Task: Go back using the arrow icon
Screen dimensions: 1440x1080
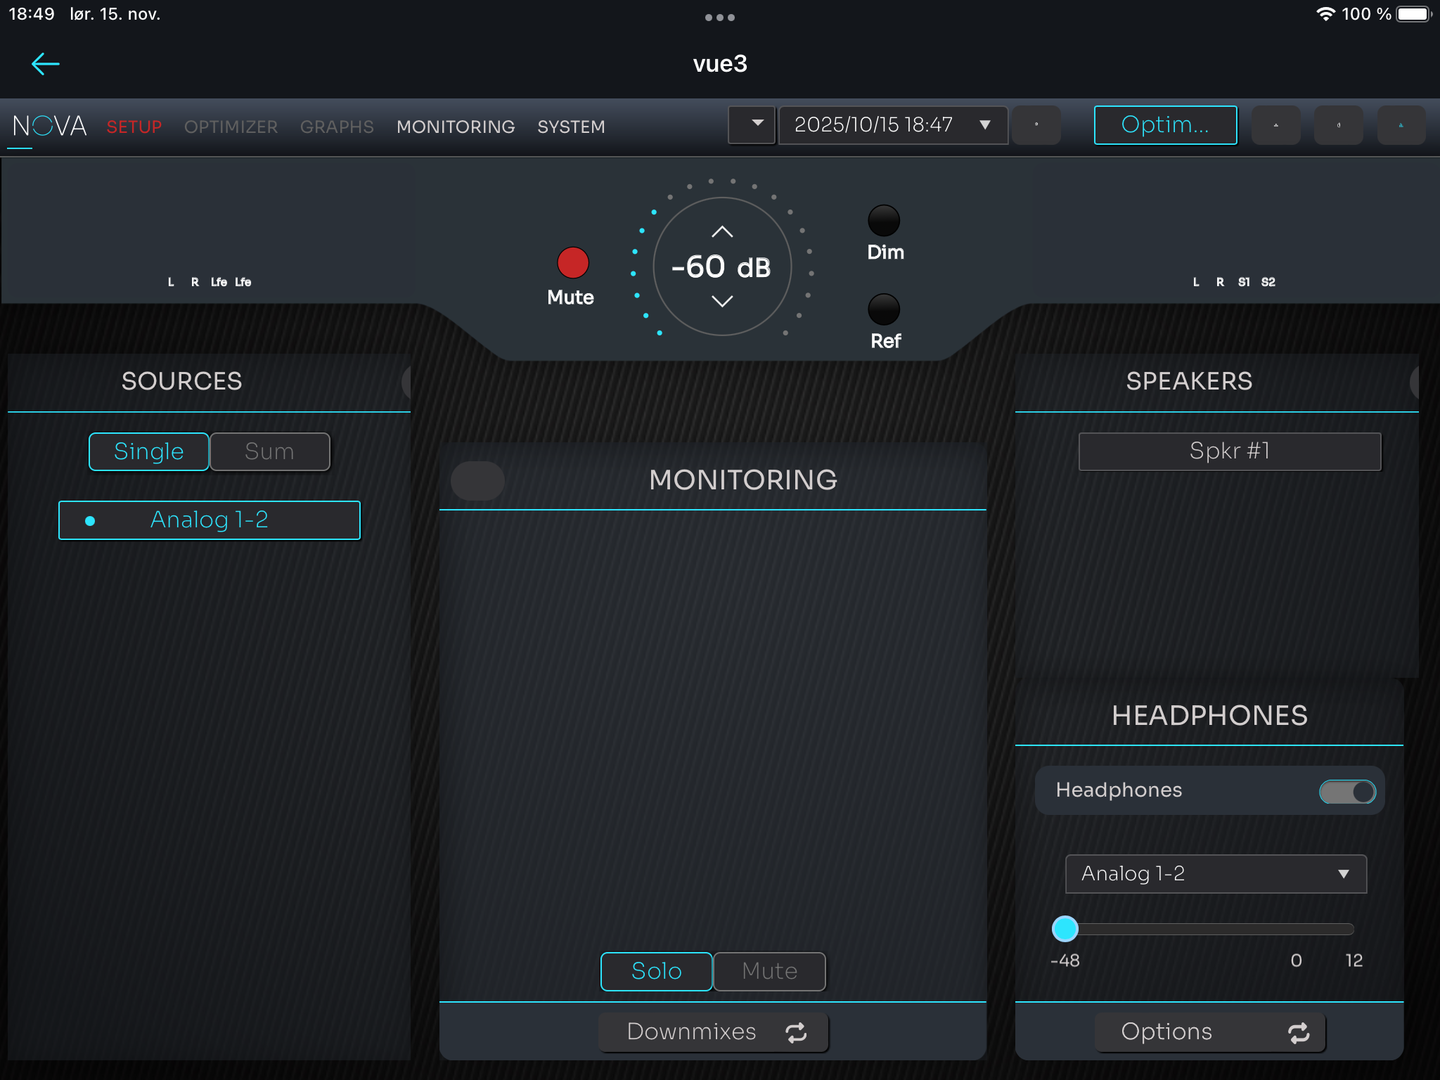Action: [x=45, y=64]
